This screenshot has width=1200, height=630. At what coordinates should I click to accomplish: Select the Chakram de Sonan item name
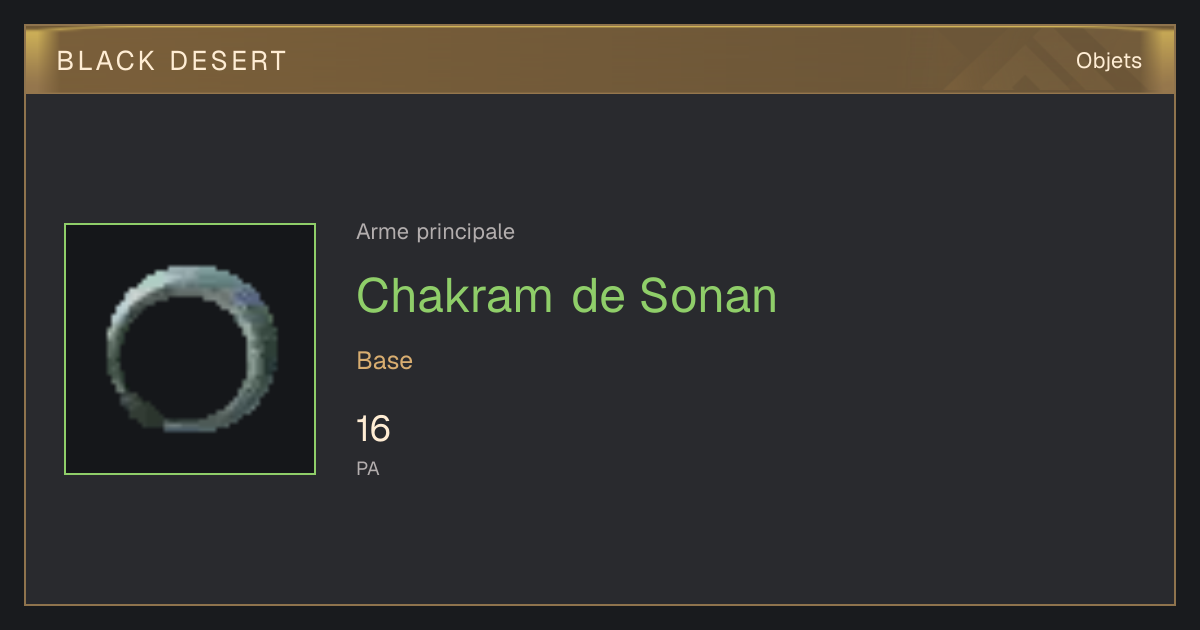coord(566,295)
